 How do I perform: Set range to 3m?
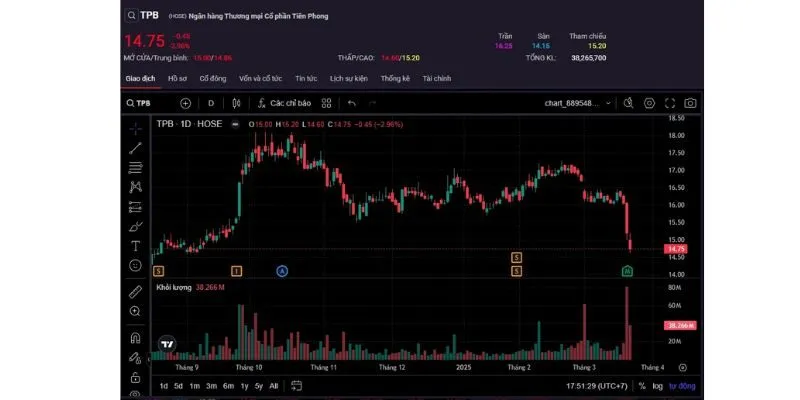coord(211,386)
